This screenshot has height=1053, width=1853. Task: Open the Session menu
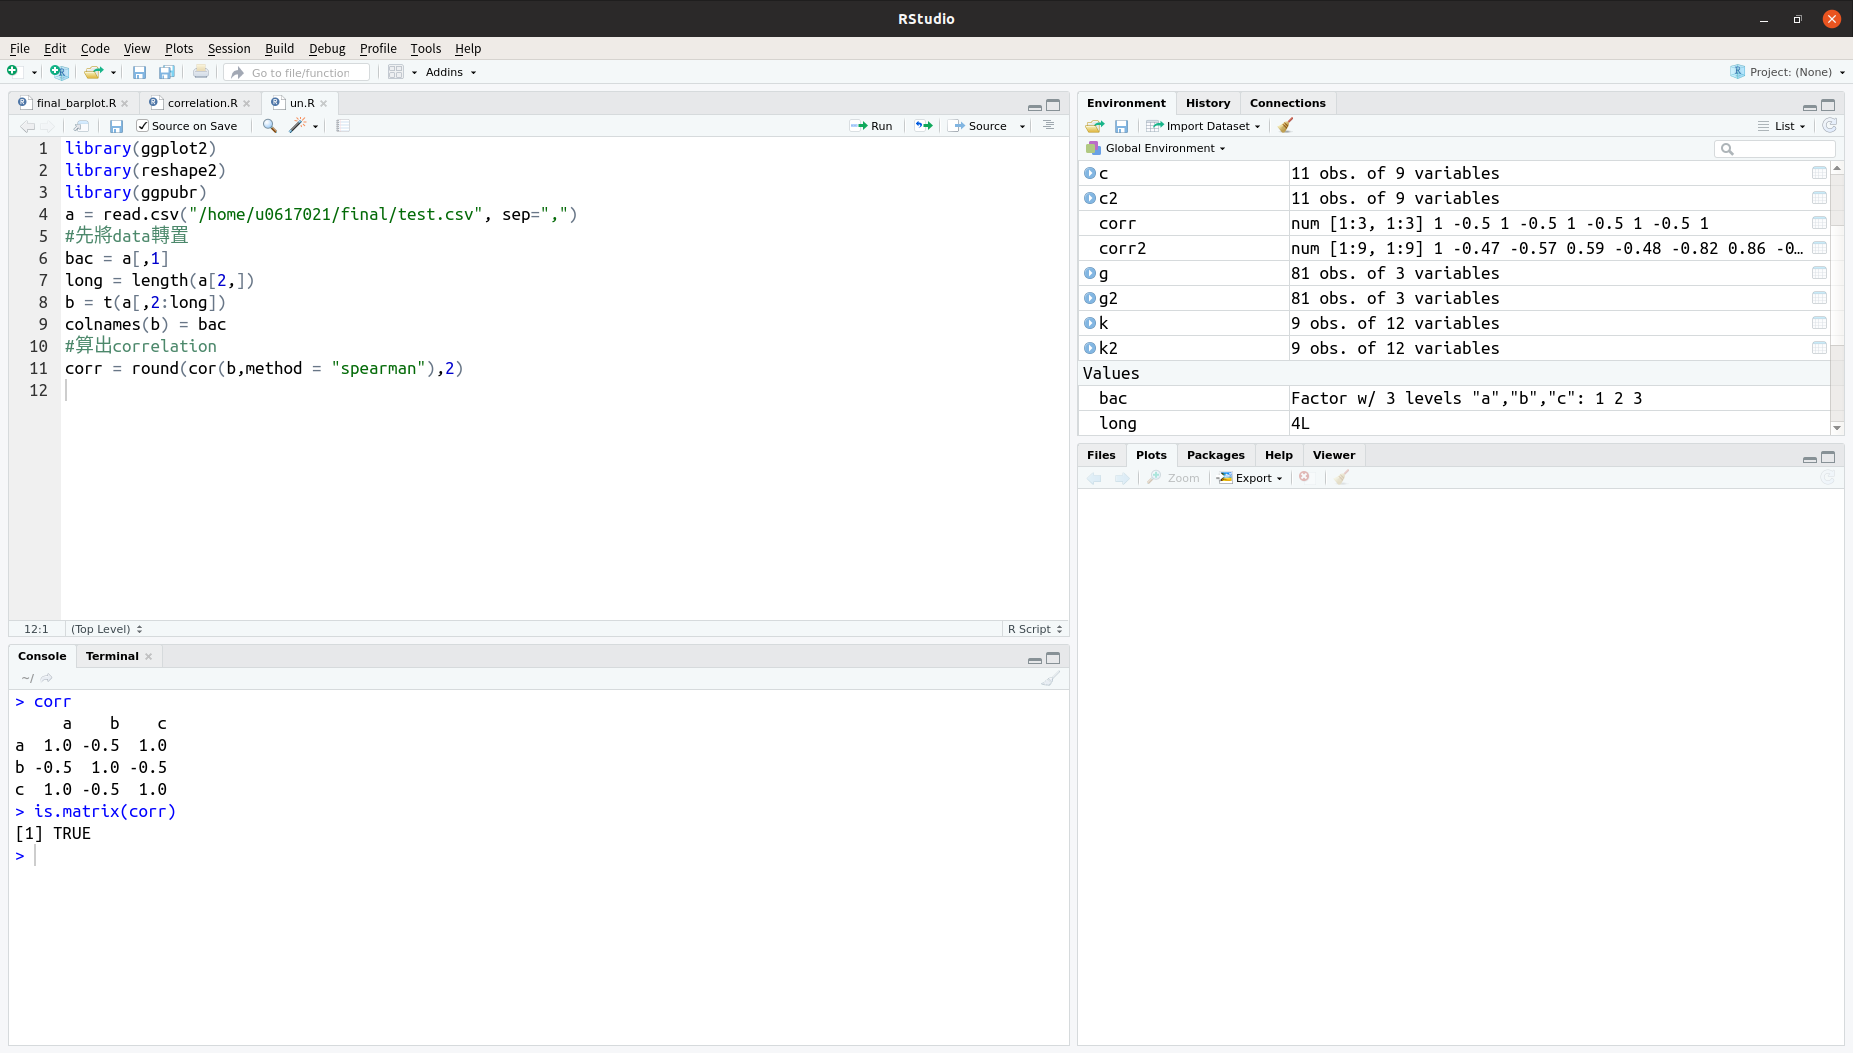[x=229, y=48]
